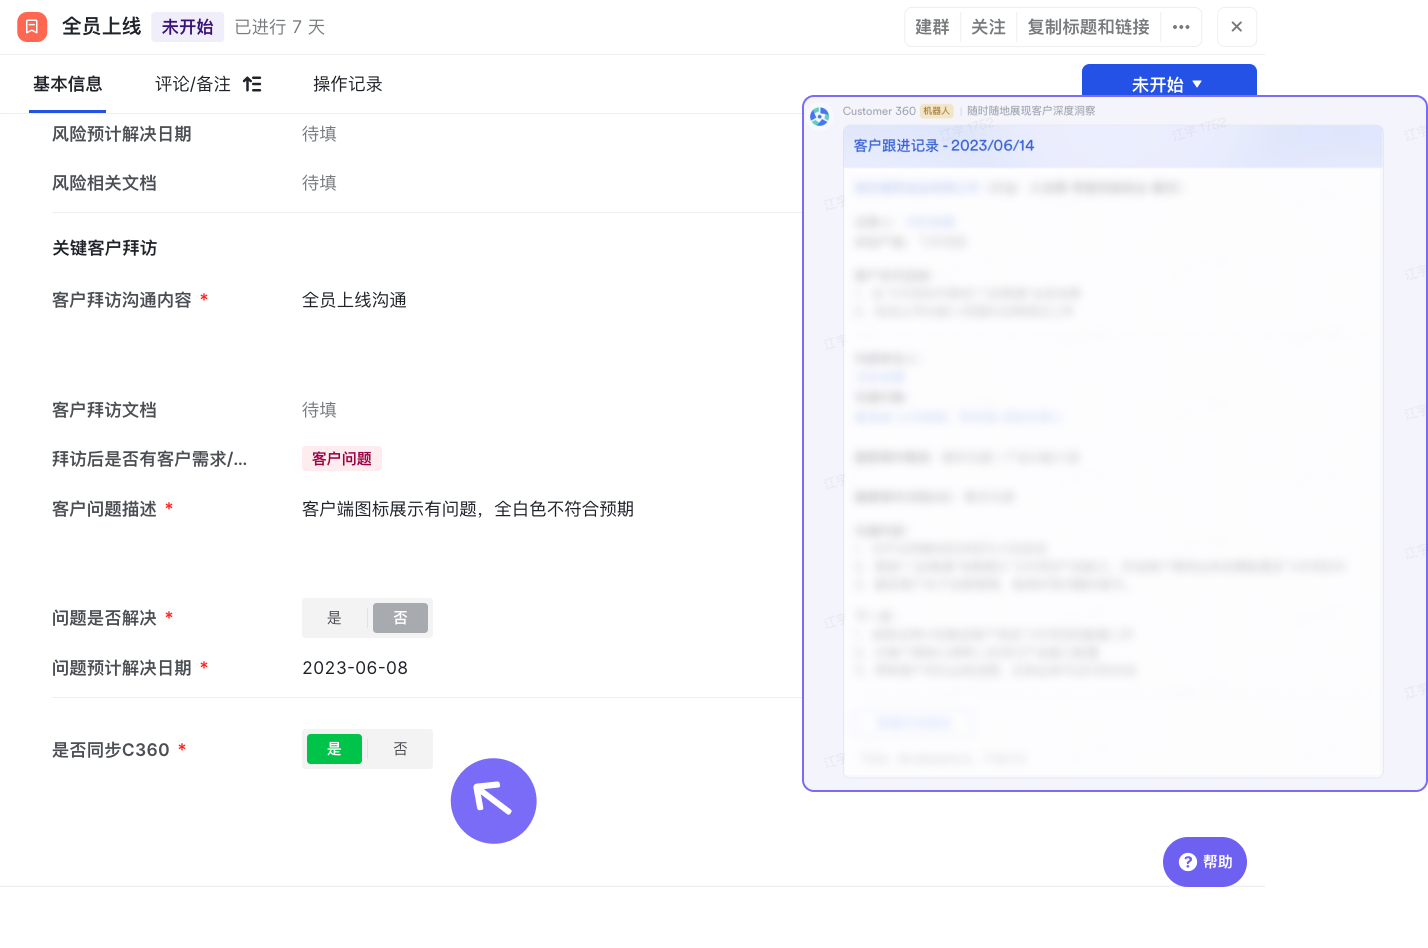
Task: Click the red task icon beside the title
Action: pos(31,27)
